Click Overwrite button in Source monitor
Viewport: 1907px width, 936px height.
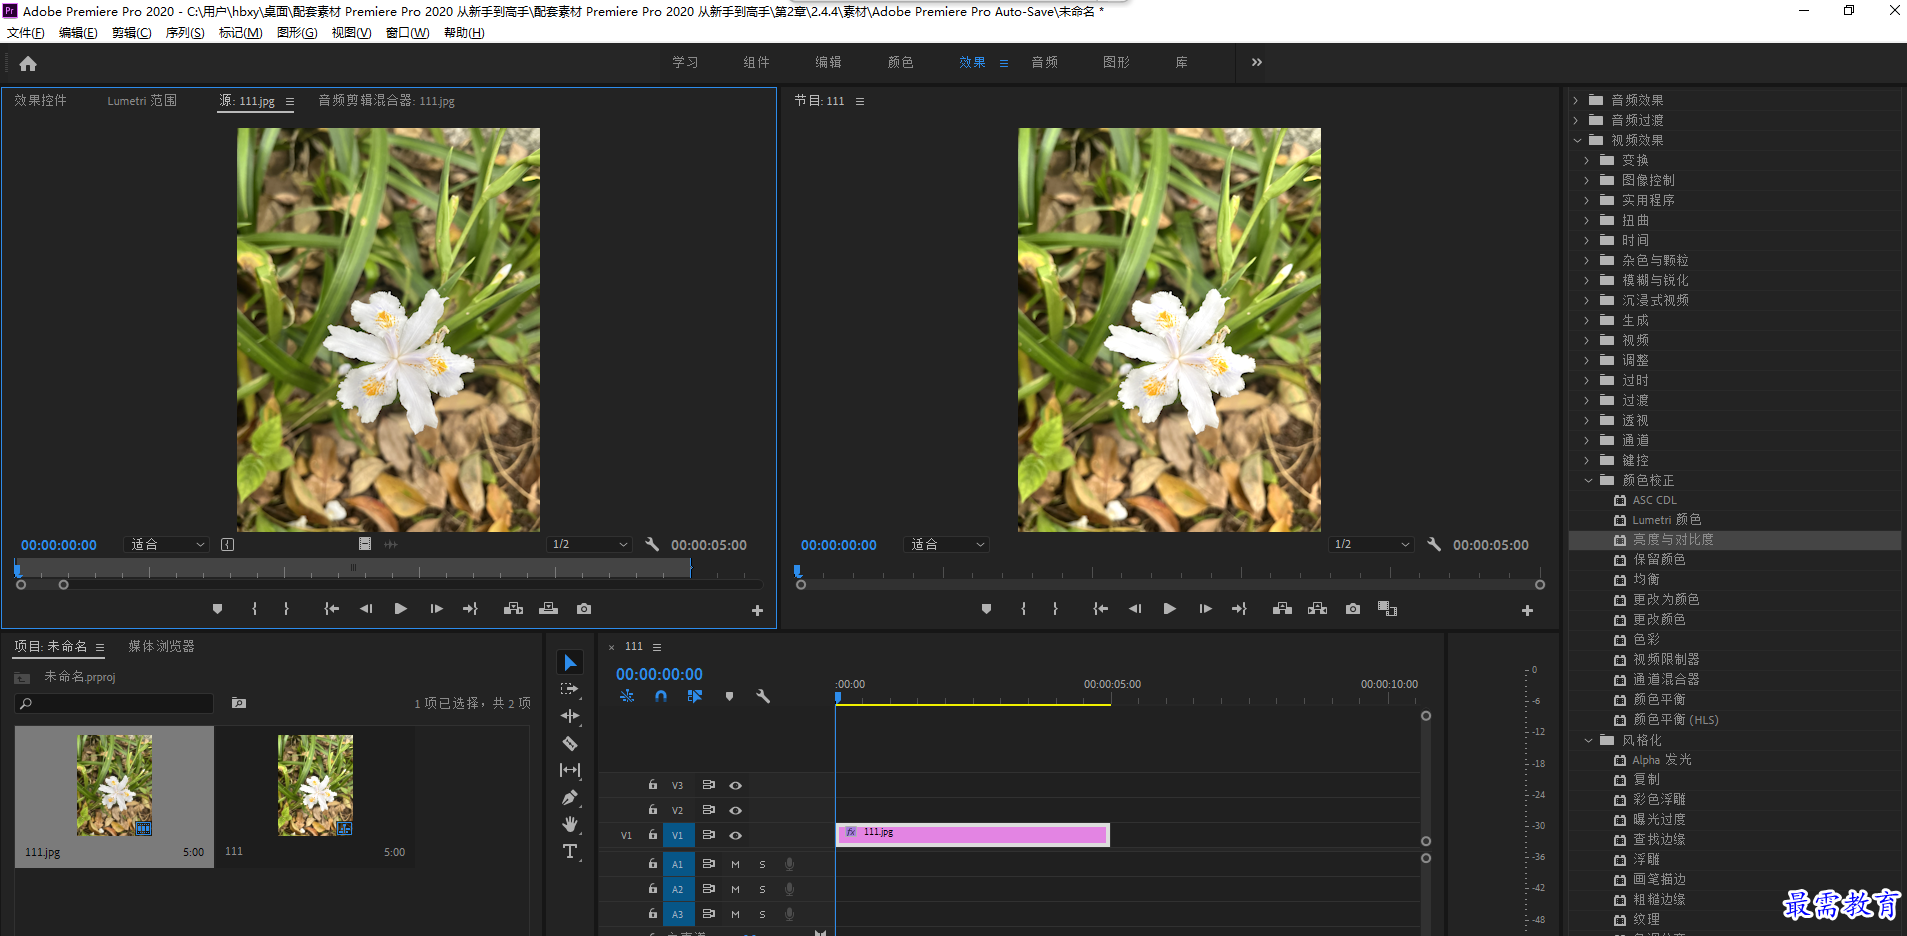[x=548, y=608]
